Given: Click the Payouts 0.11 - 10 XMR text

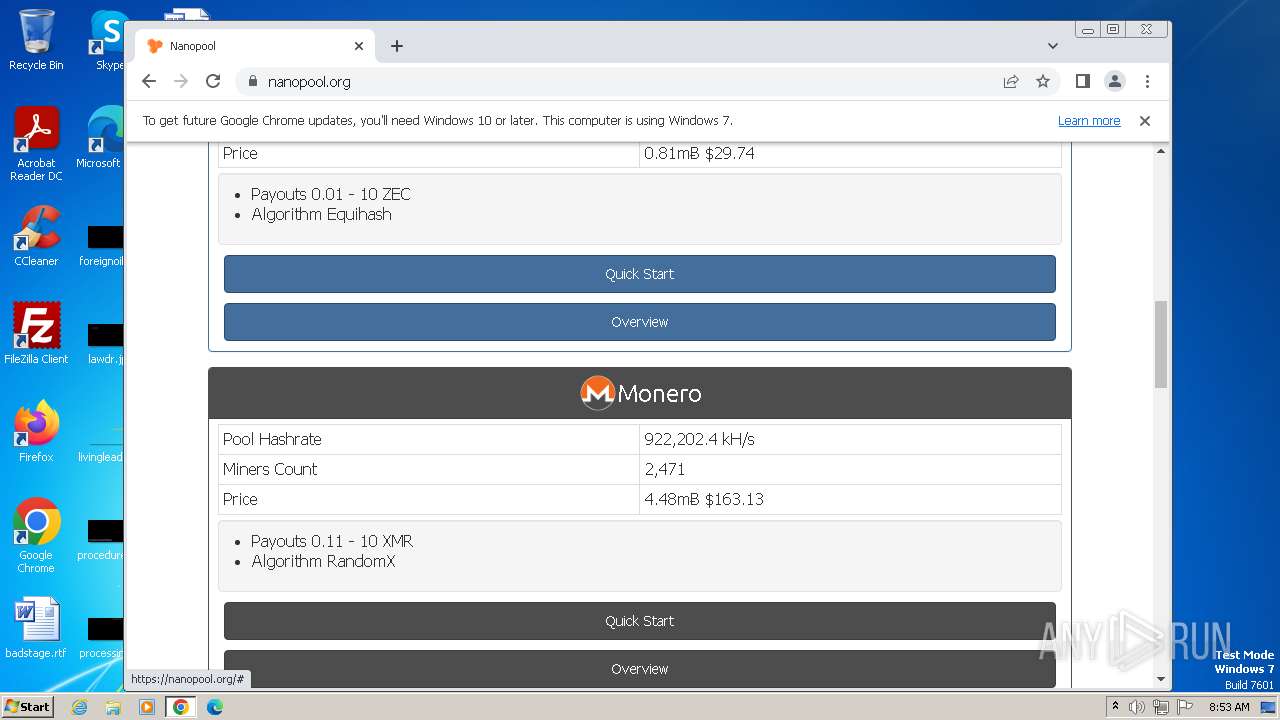Looking at the screenshot, I should tap(332, 541).
